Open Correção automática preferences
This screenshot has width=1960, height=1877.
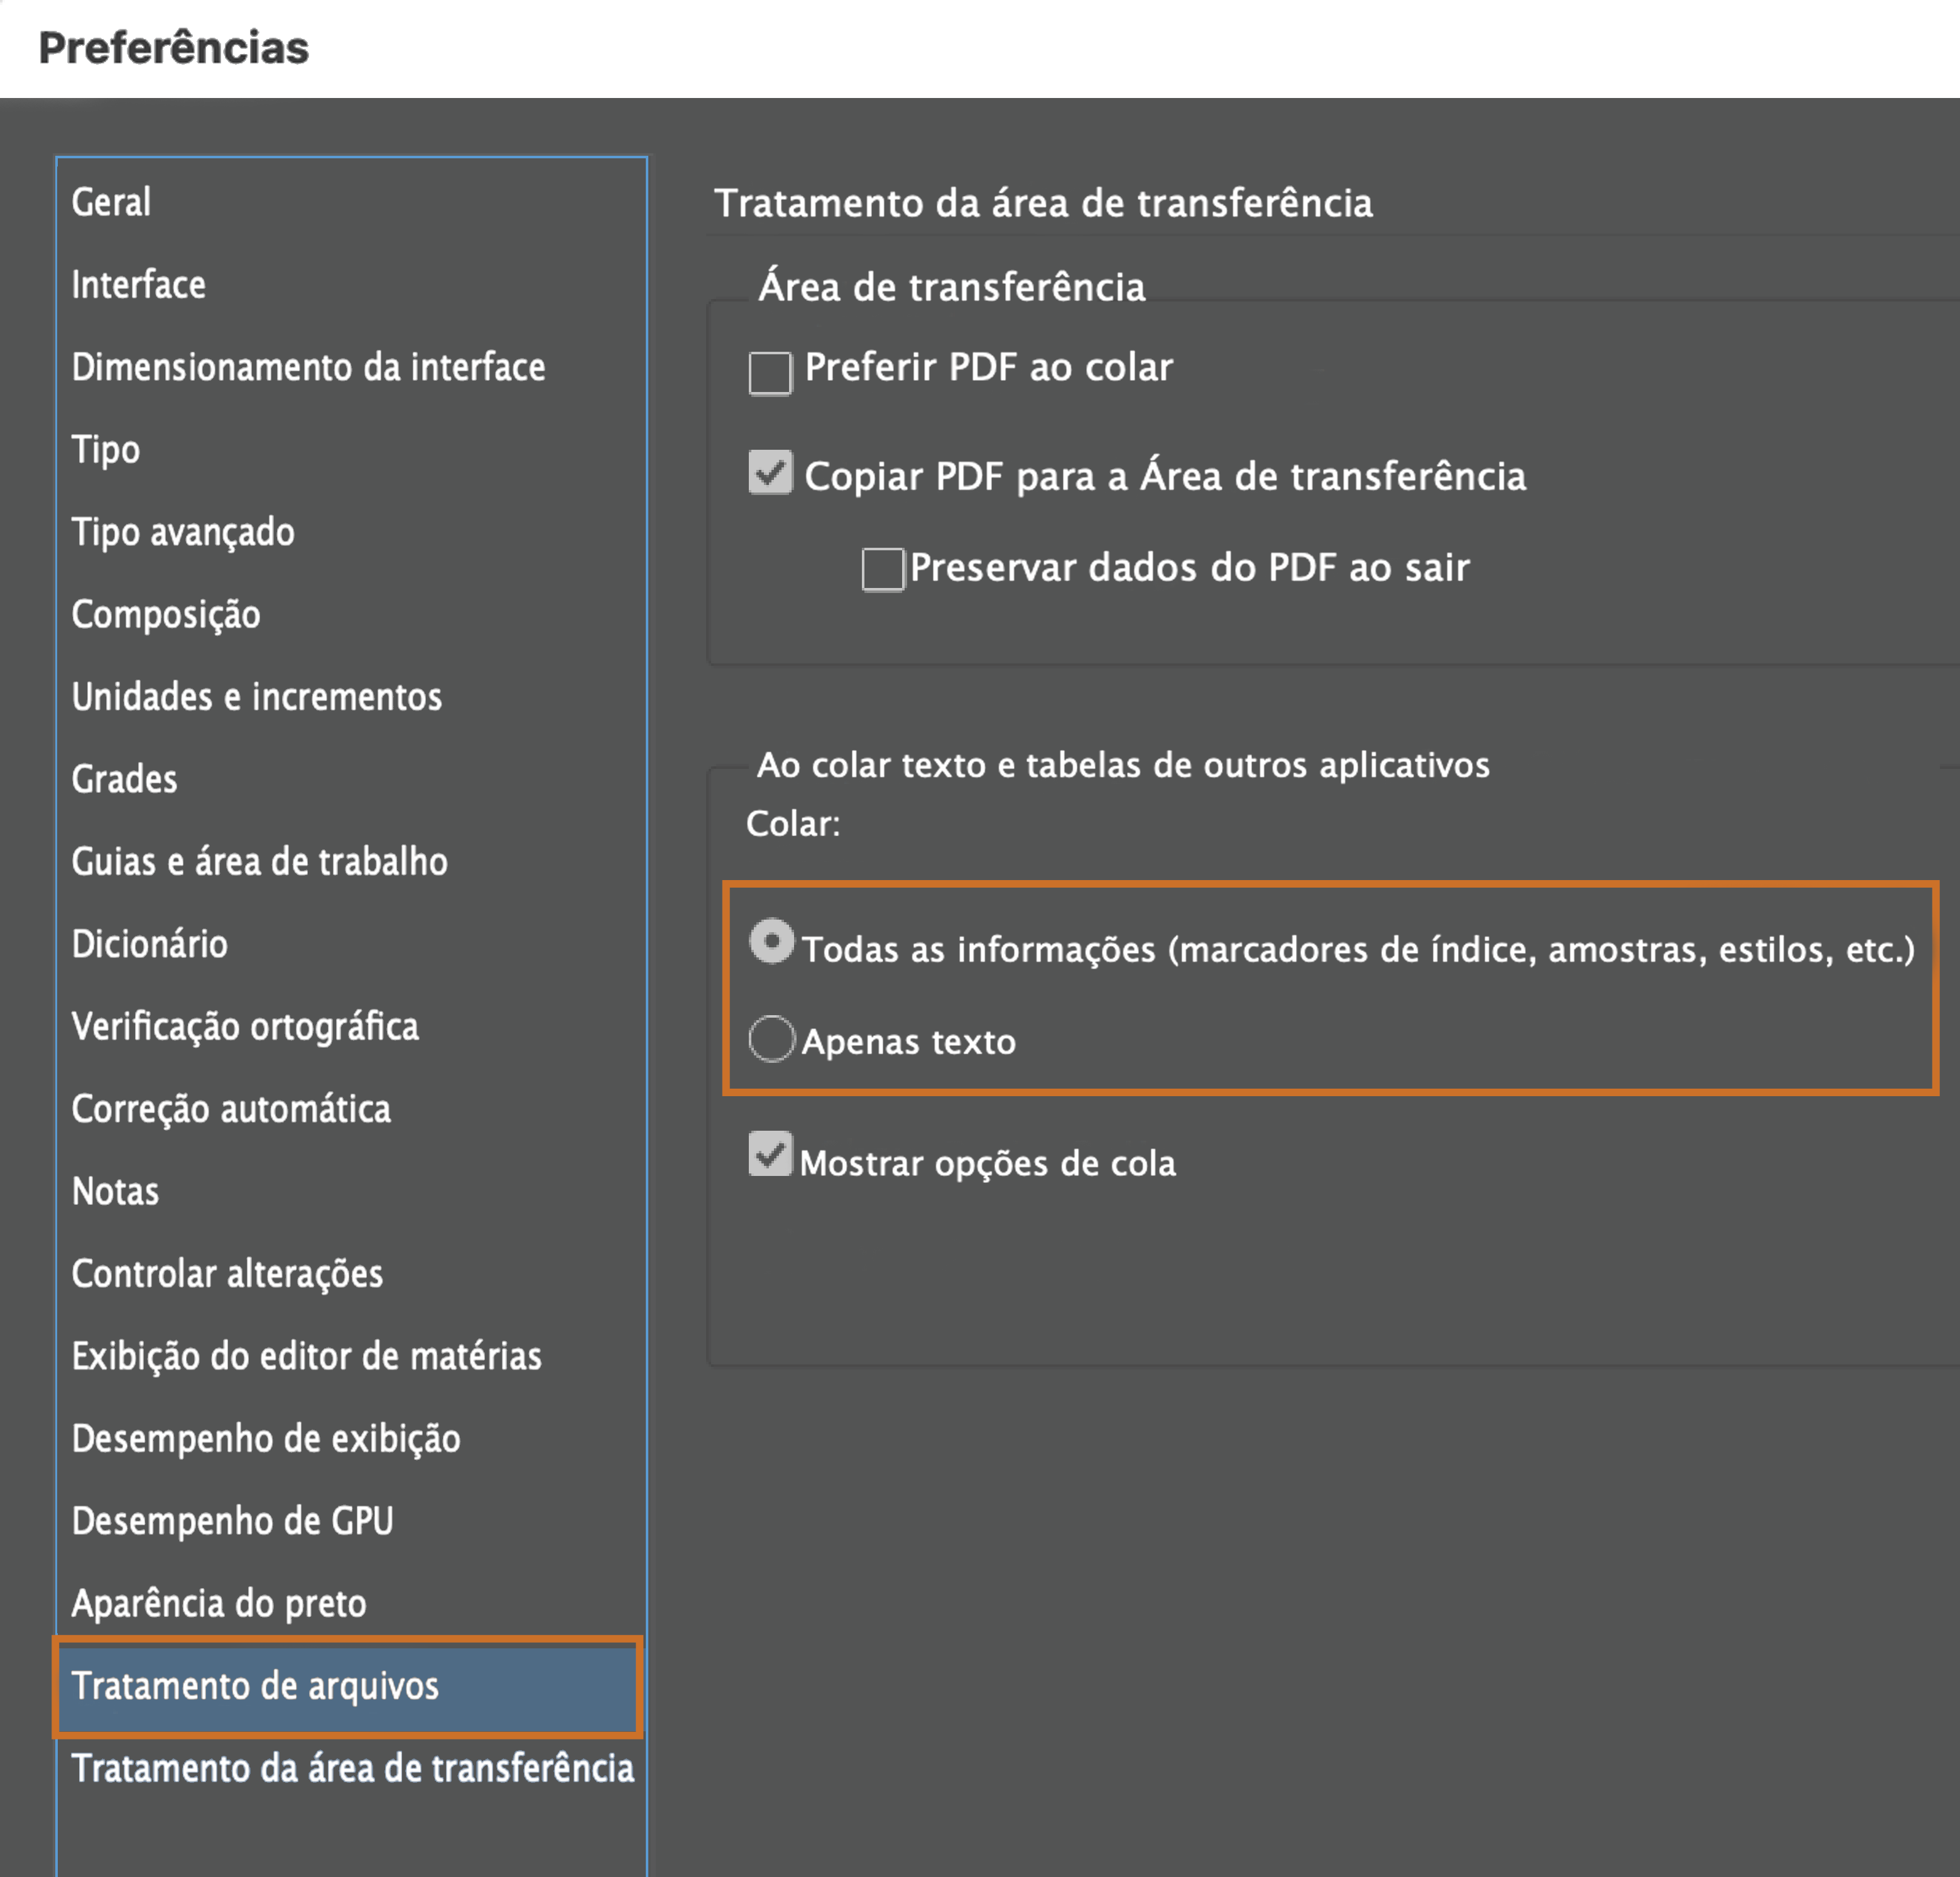tap(231, 1109)
